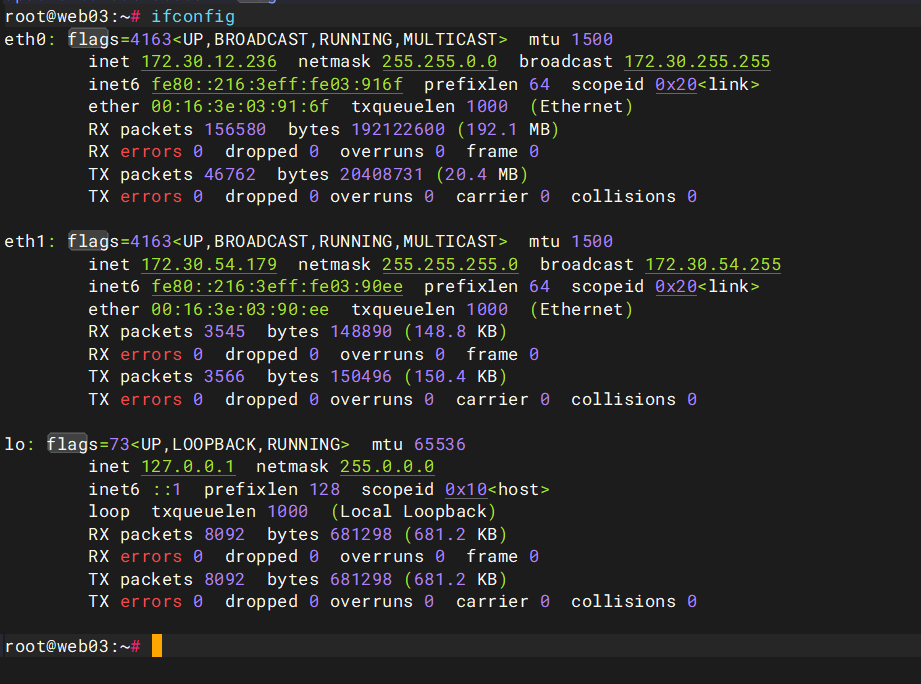The height and width of the screenshot is (684, 921).
Task: Select the eth1 IP address 172.30.54.179
Action: (209, 265)
